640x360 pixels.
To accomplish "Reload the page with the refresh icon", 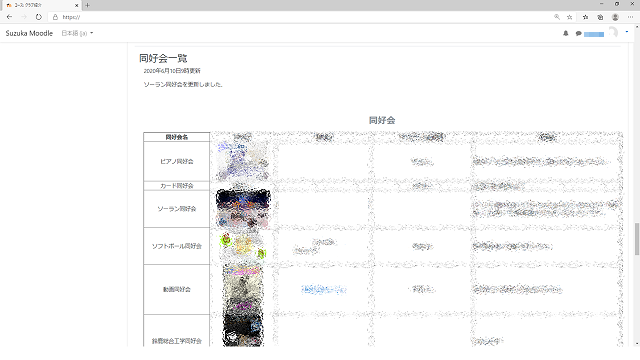I will coord(38,17).
